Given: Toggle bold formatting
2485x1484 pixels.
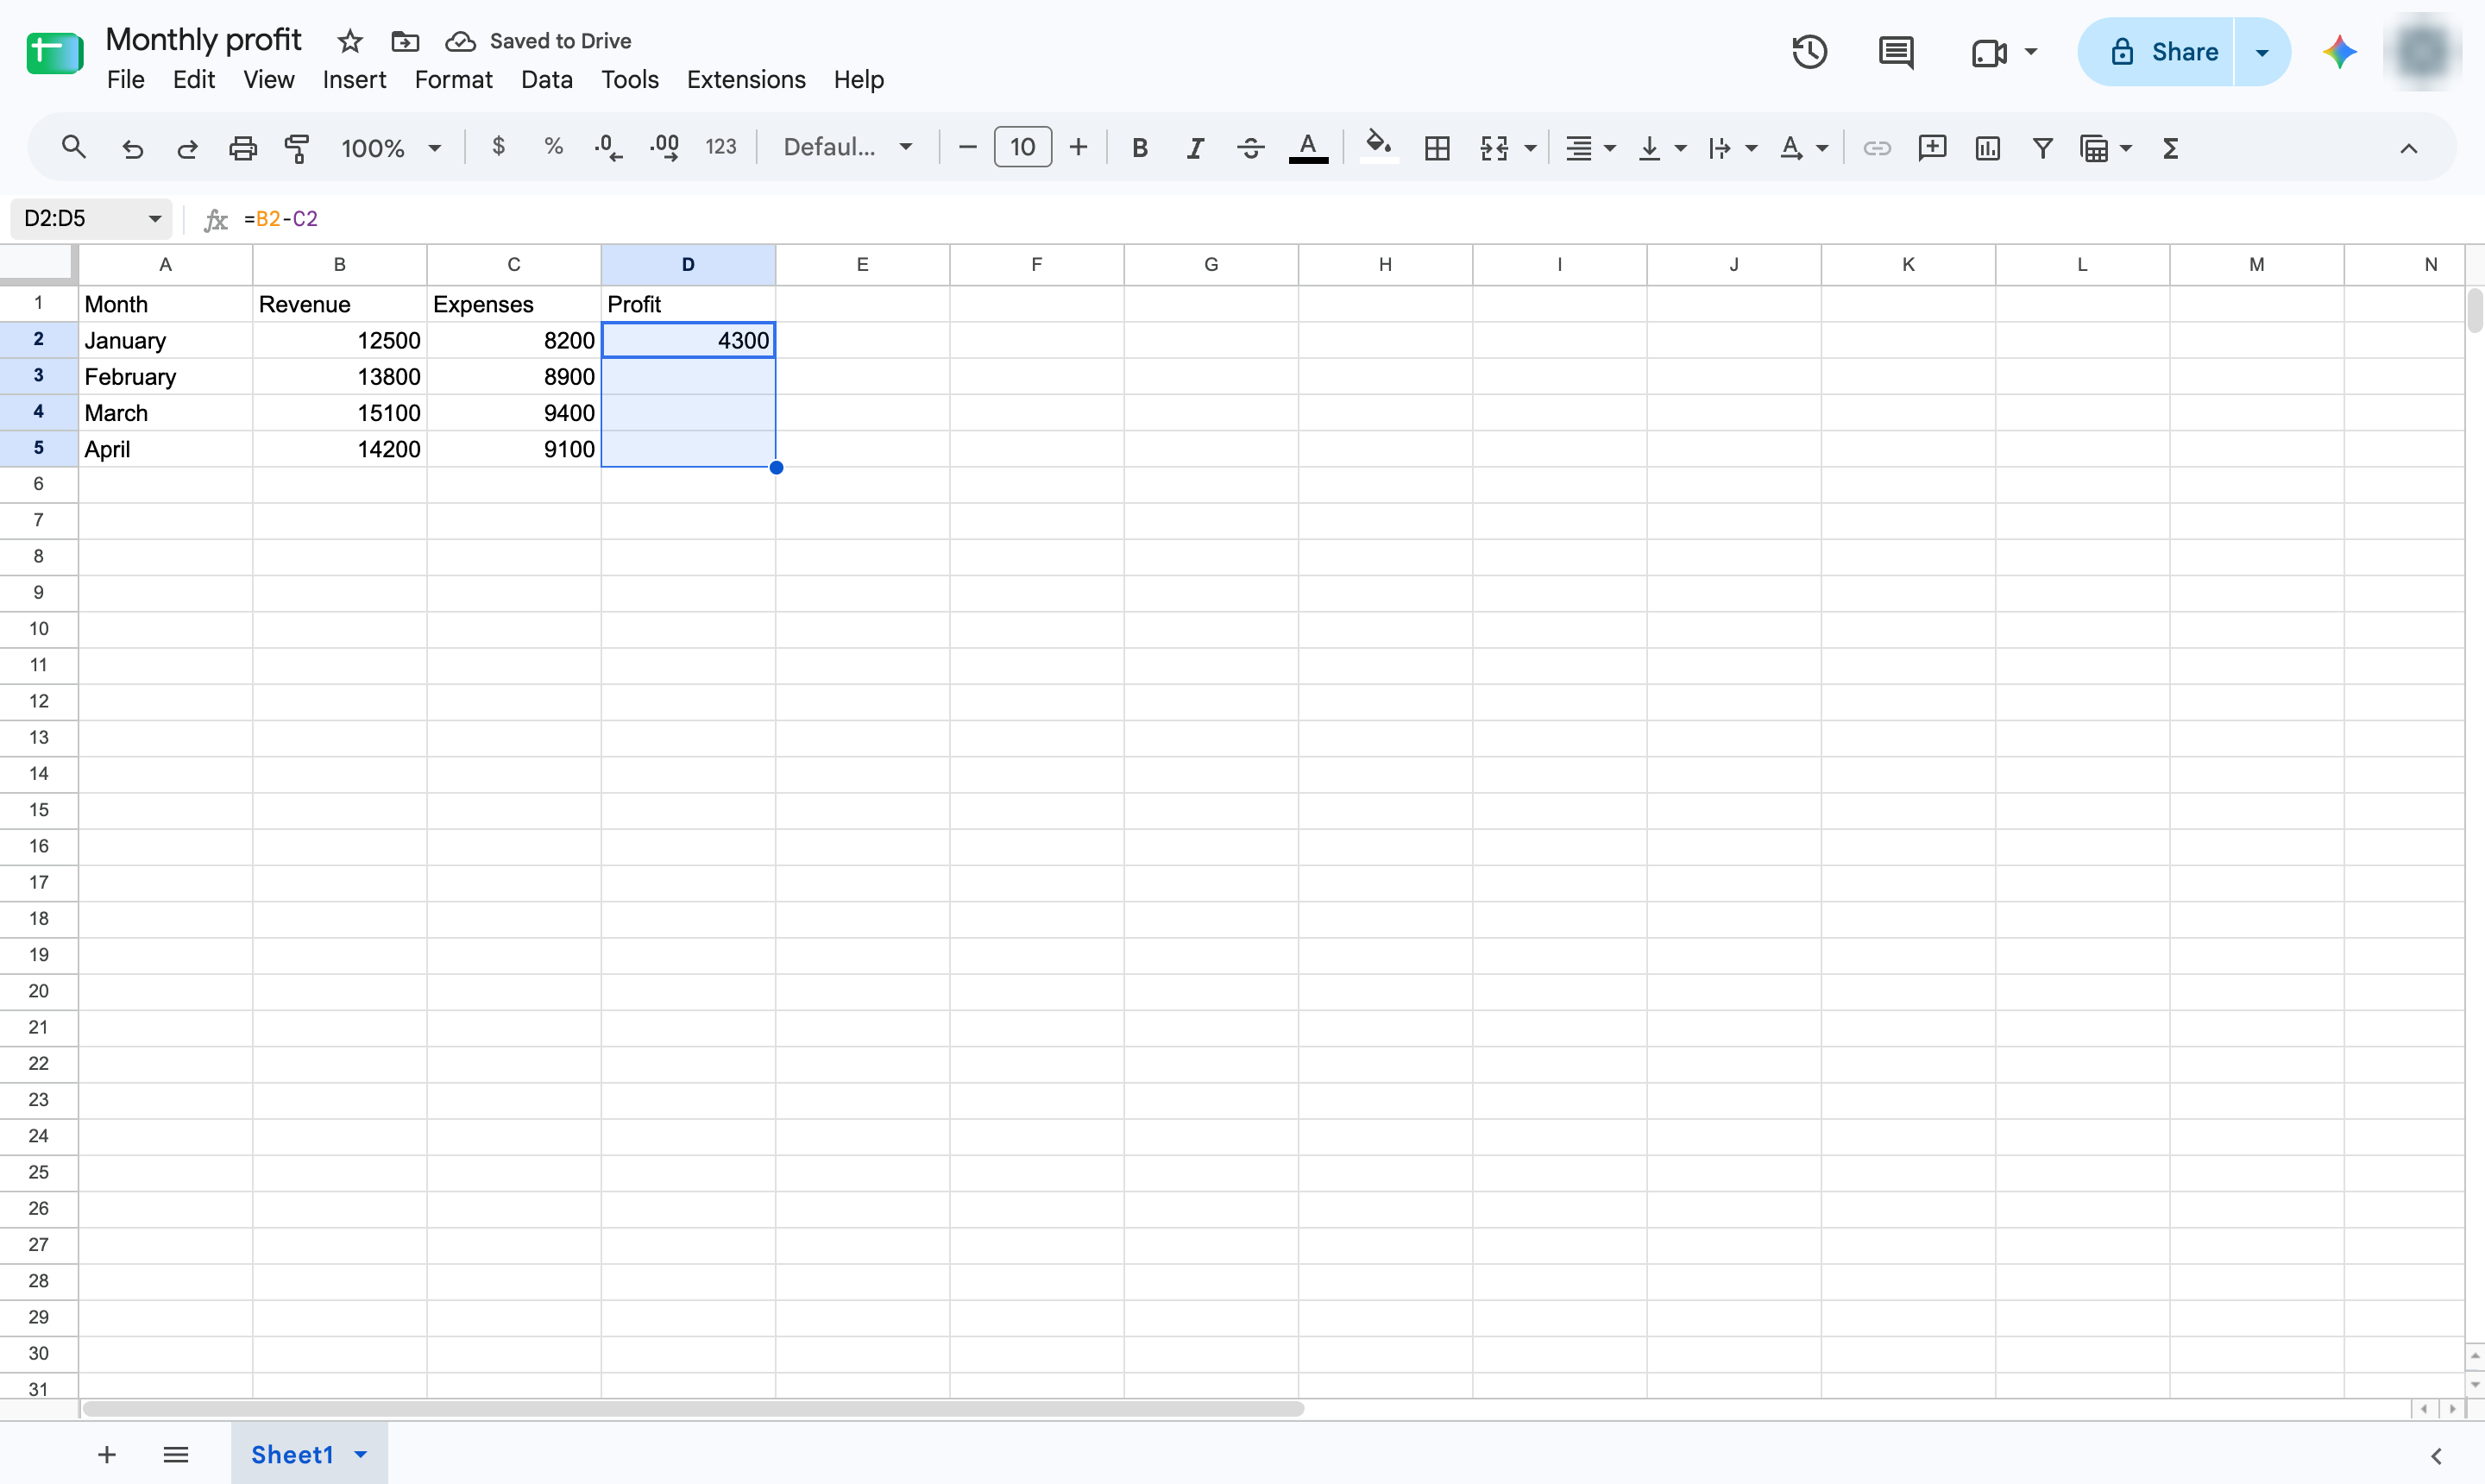Looking at the screenshot, I should 1139,148.
